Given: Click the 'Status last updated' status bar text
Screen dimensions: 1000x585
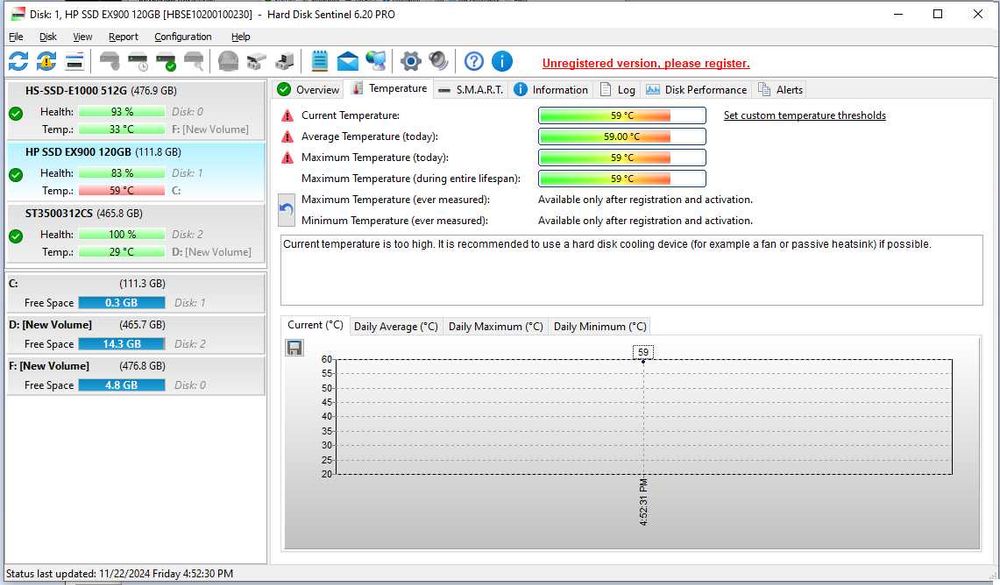Looking at the screenshot, I should point(119,574).
